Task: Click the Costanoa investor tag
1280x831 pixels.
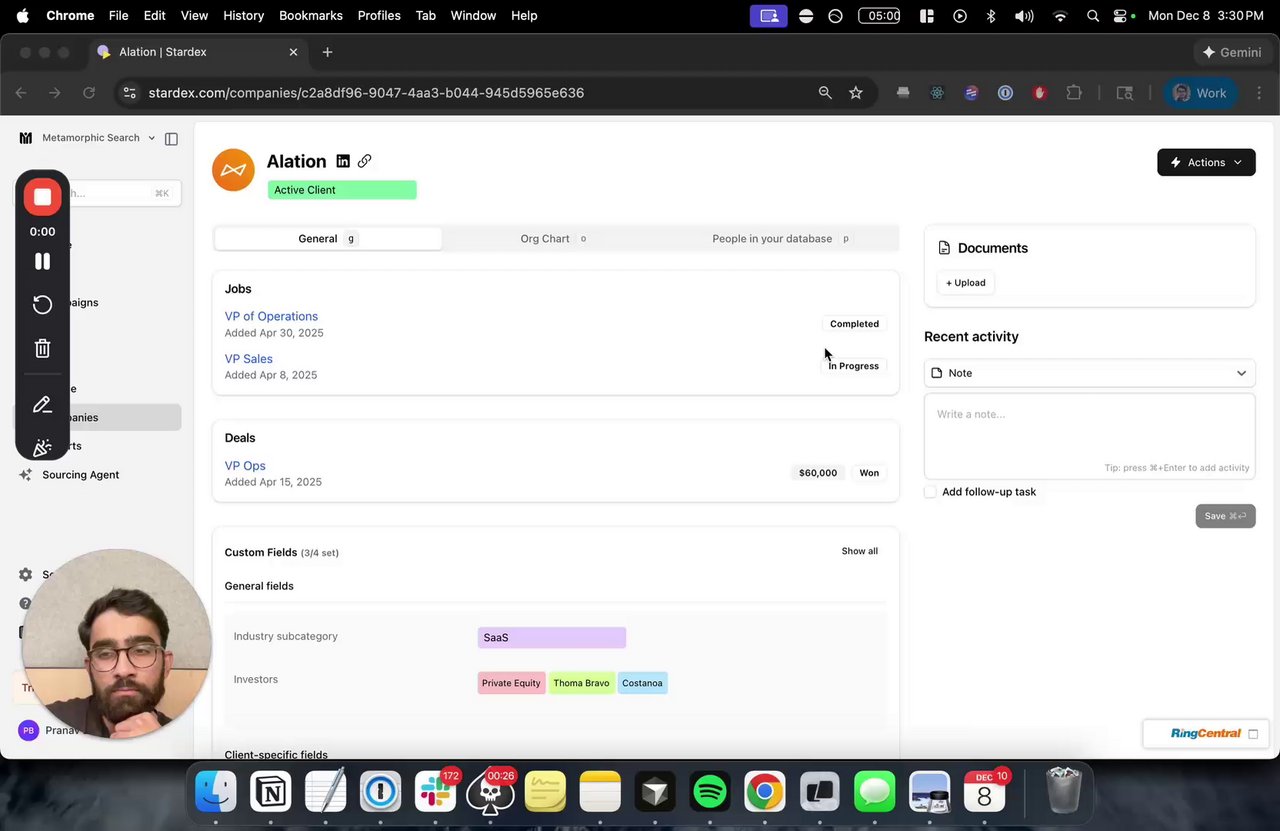Action: [642, 683]
